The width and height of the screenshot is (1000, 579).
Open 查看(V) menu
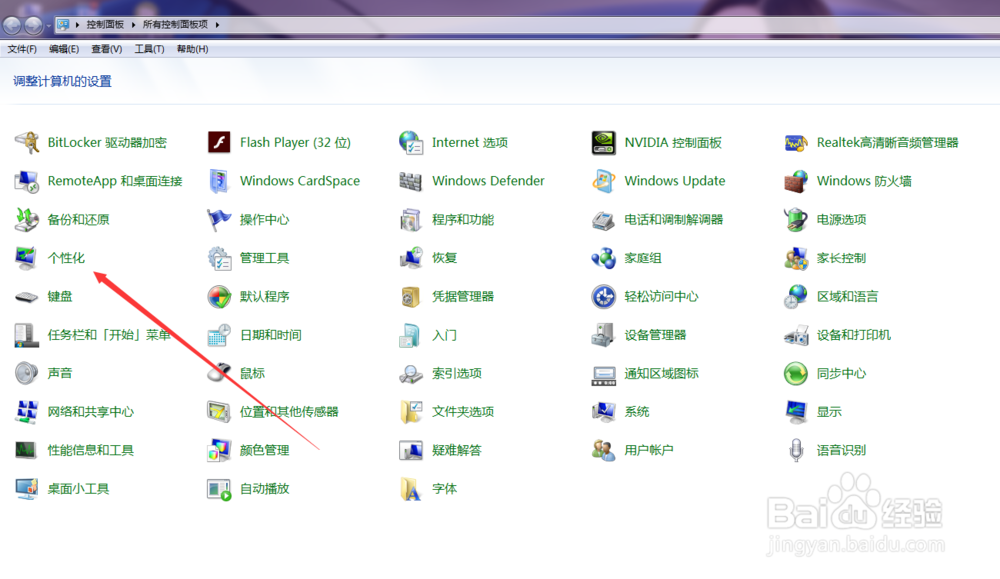(x=107, y=49)
